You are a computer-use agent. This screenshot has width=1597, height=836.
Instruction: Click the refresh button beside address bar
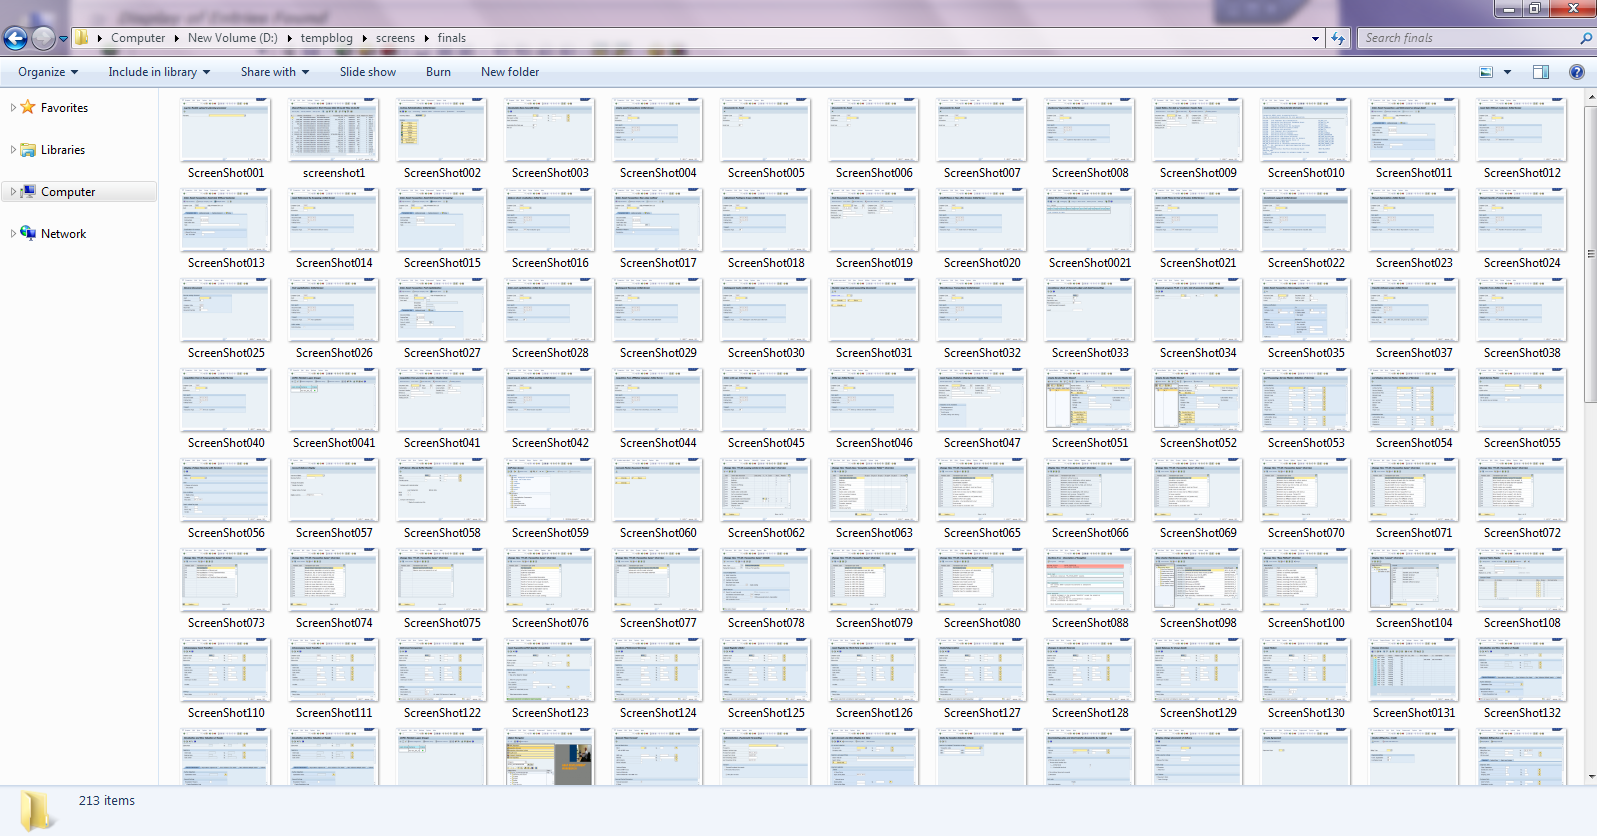1338,38
